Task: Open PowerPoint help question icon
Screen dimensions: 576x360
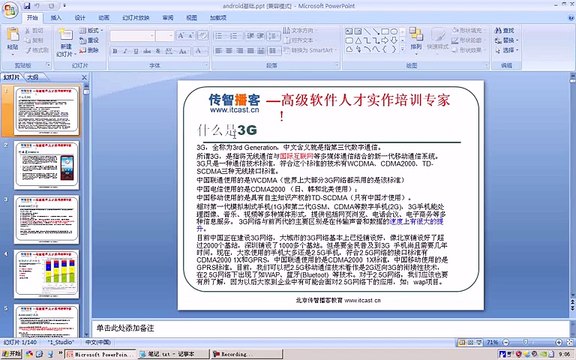Action: tap(570, 17)
